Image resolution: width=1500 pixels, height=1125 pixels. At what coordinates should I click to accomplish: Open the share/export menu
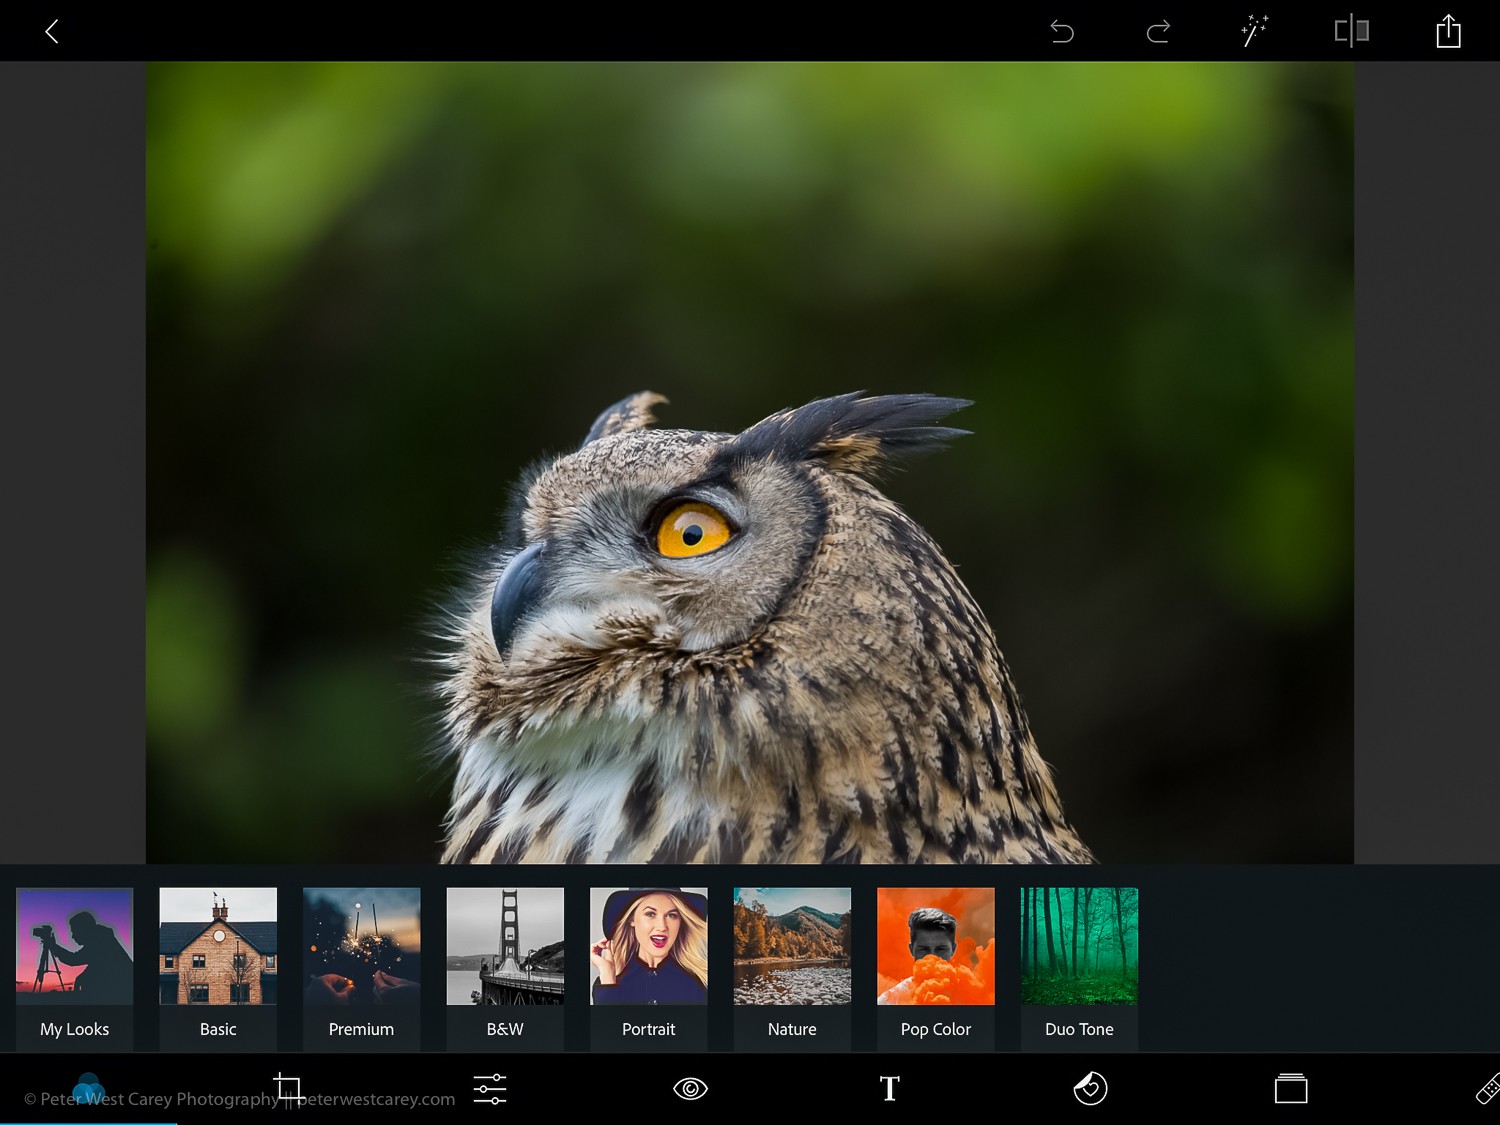pos(1448,32)
